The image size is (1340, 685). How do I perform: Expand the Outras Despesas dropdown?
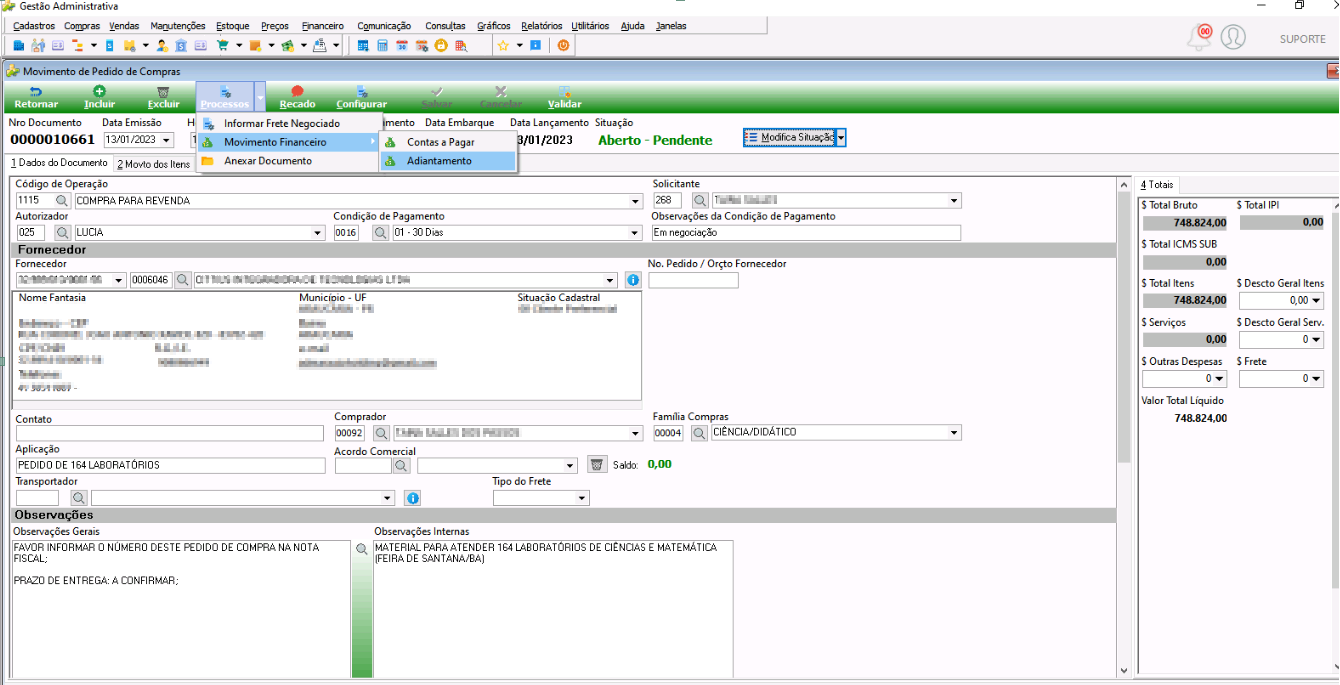coord(1220,379)
